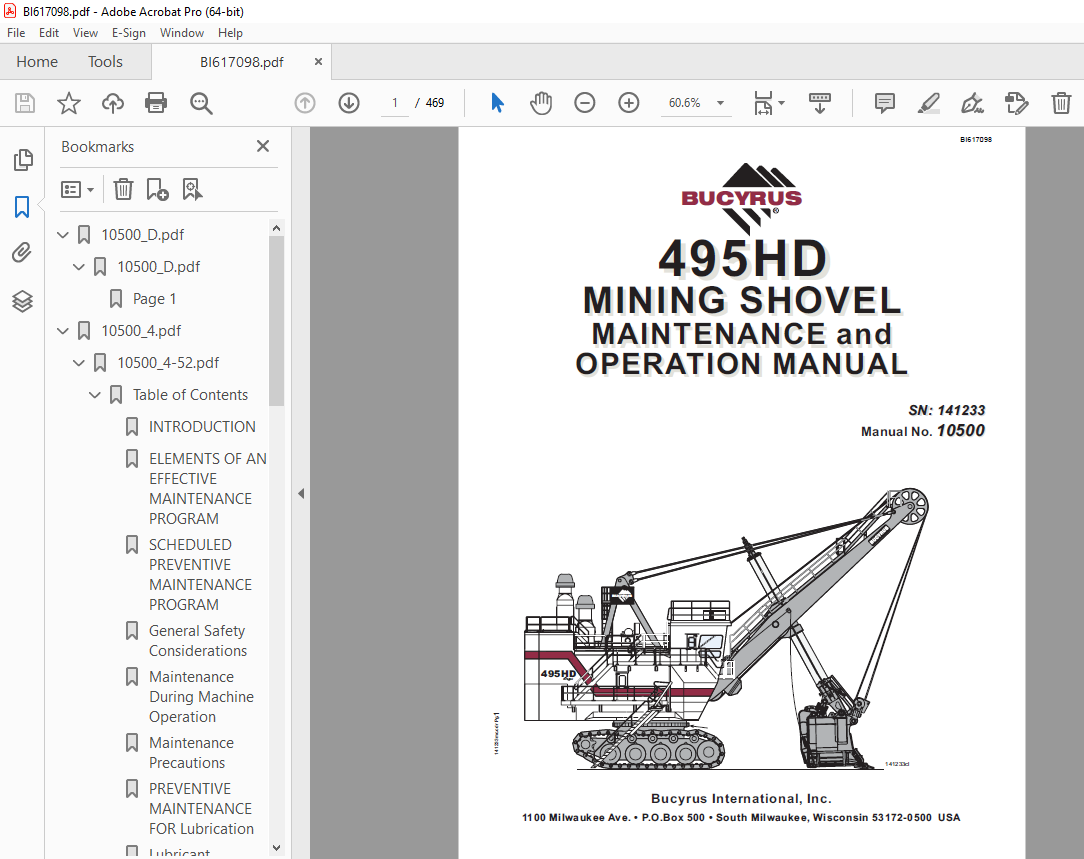Choose the Hand pan tool
Screen dimensions: 1084x859
click(x=541, y=103)
